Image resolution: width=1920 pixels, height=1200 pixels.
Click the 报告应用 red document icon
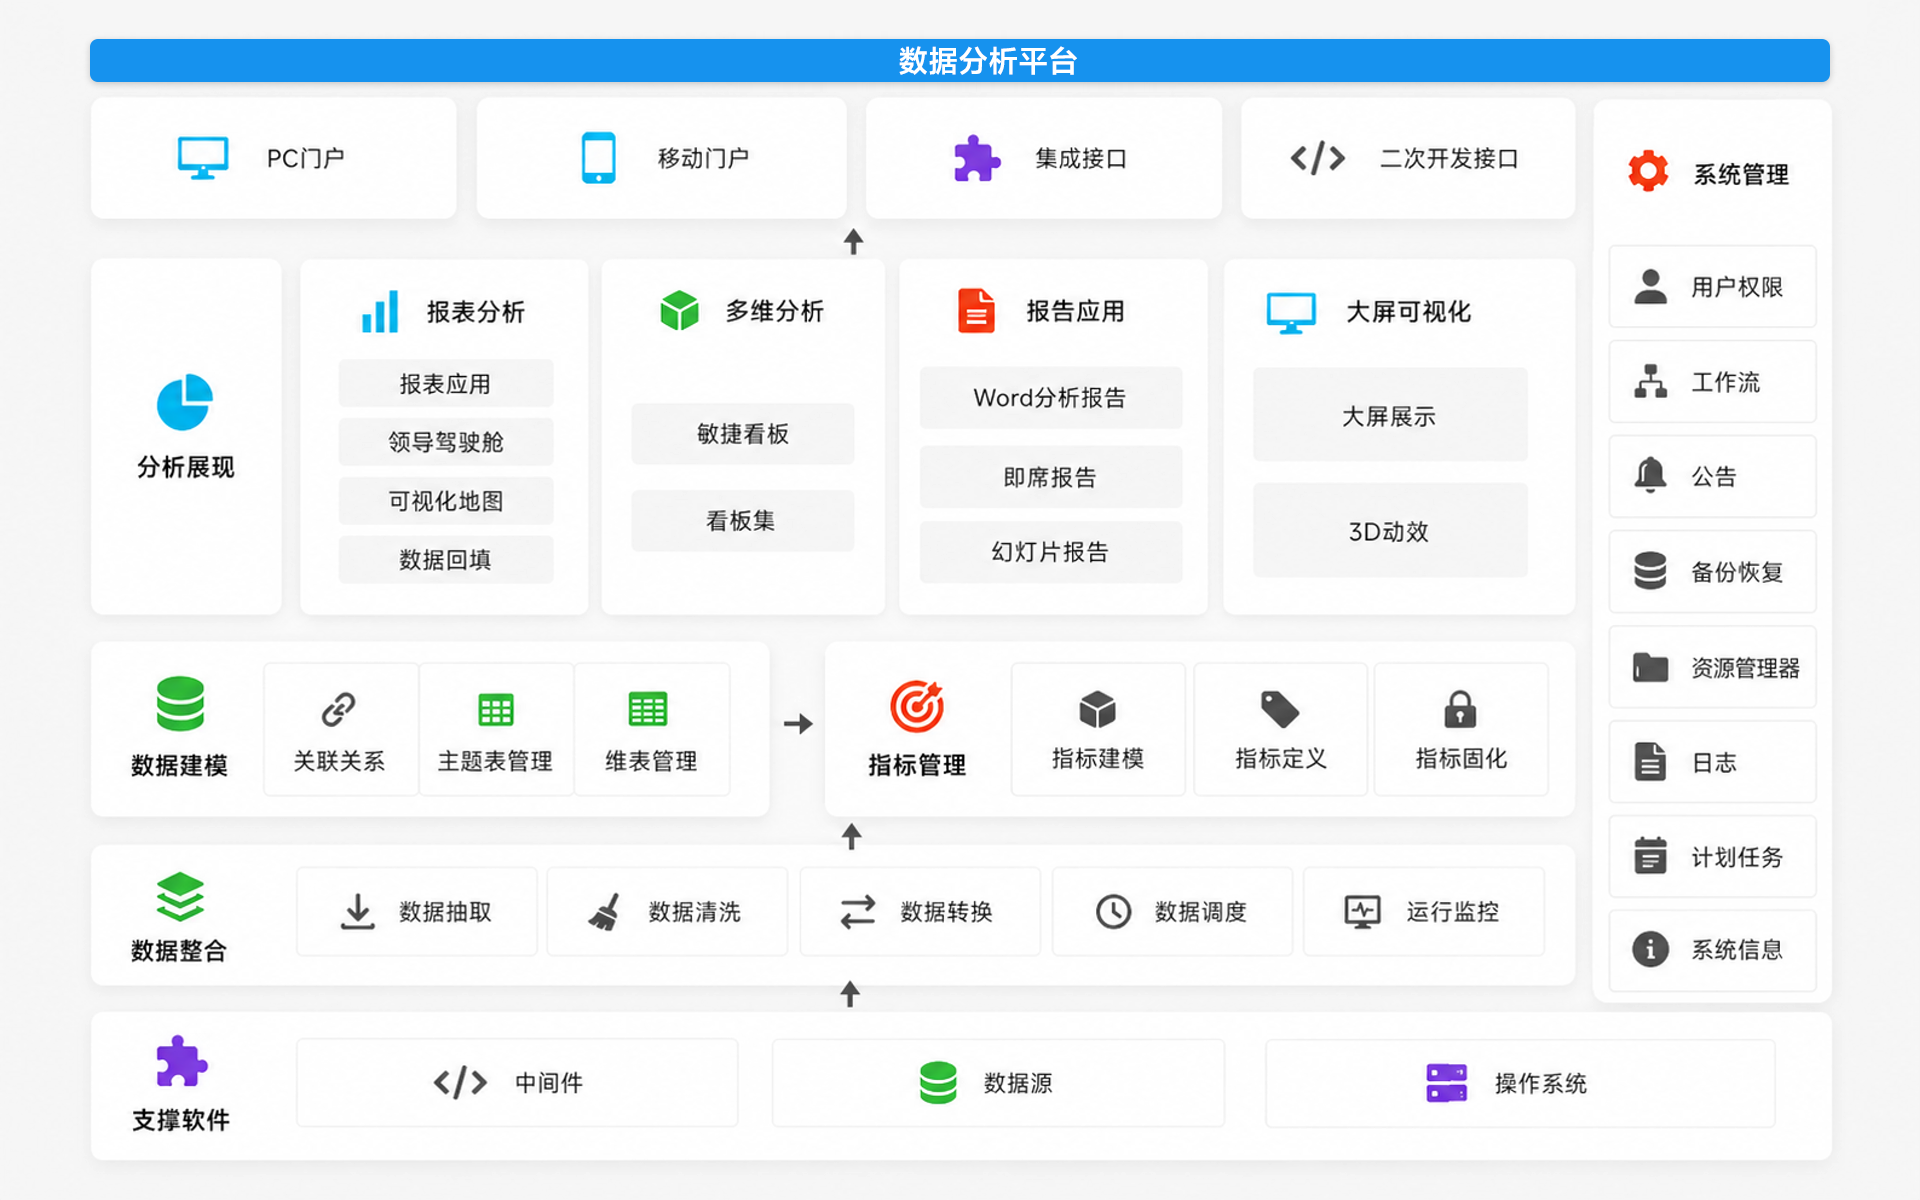coord(976,310)
